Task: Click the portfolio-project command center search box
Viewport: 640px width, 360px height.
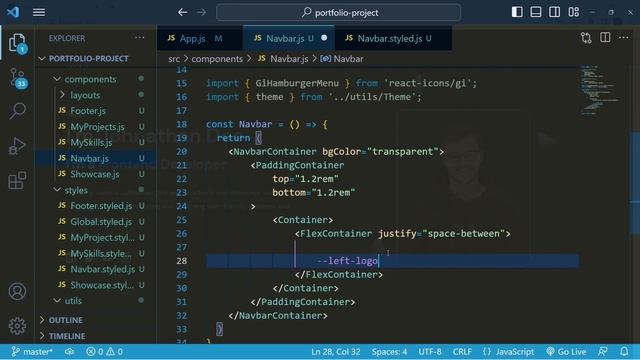Action: [338, 12]
